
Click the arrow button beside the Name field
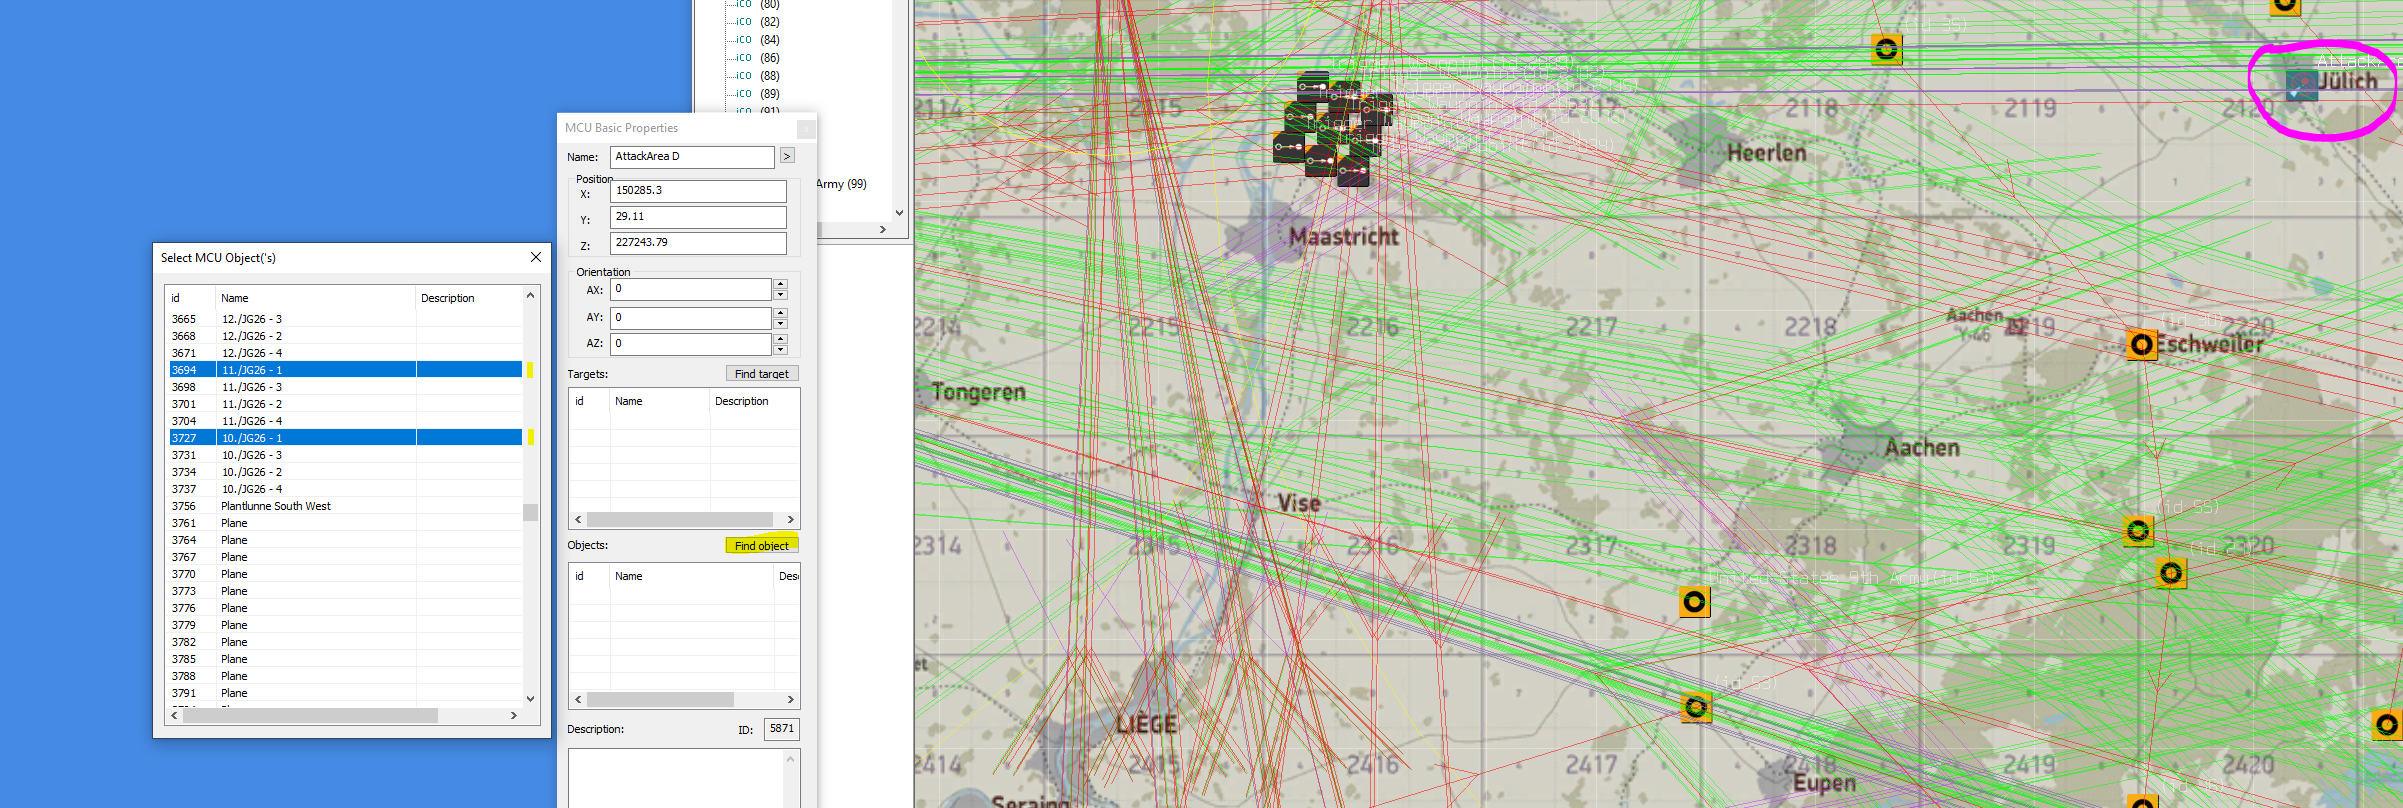787,156
